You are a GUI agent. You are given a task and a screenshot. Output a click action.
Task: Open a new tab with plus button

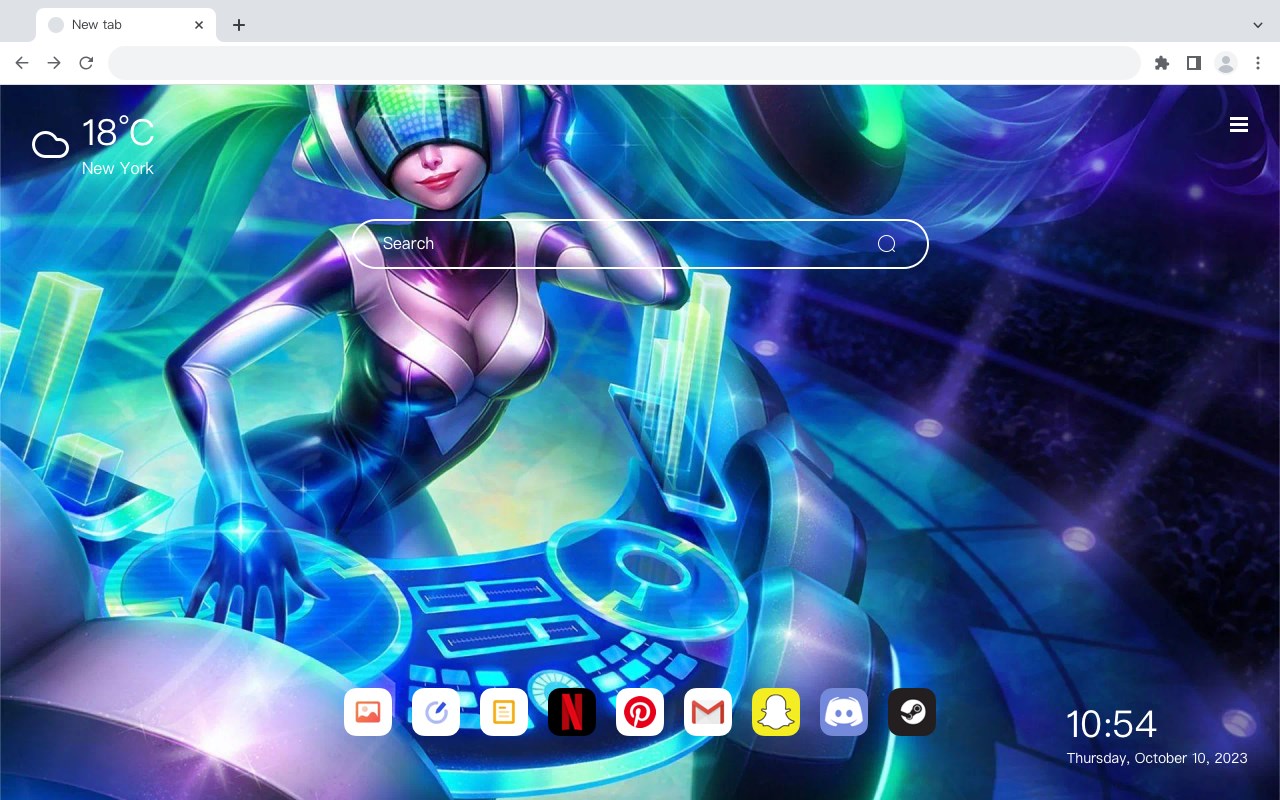point(238,25)
